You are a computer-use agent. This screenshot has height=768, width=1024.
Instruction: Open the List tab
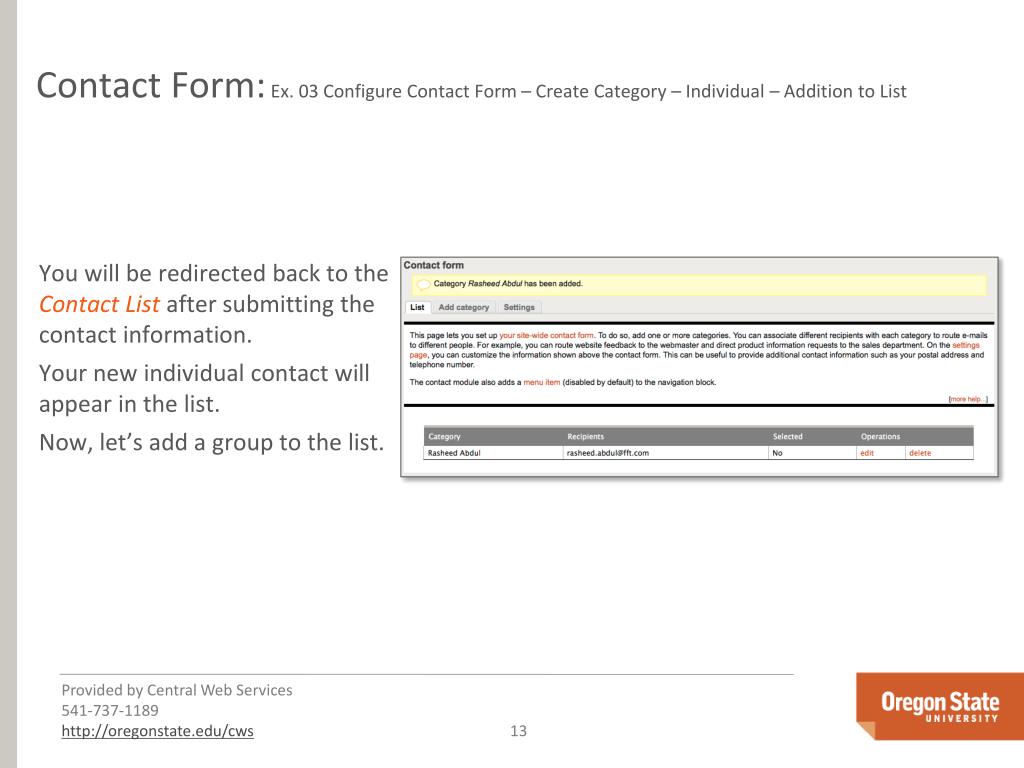pos(417,308)
